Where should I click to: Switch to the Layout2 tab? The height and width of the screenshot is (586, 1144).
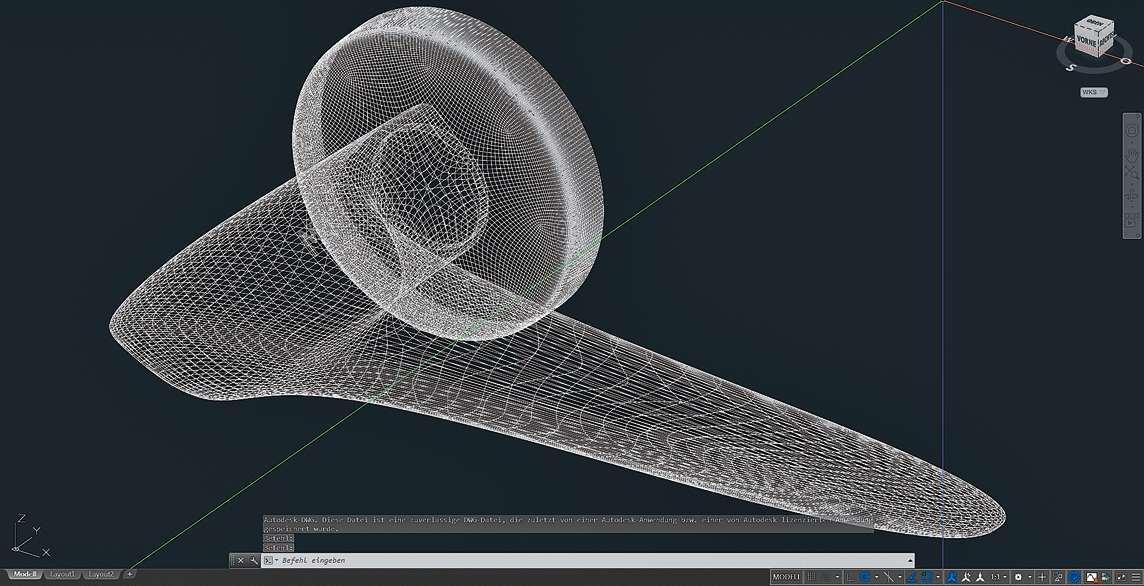tap(101, 574)
